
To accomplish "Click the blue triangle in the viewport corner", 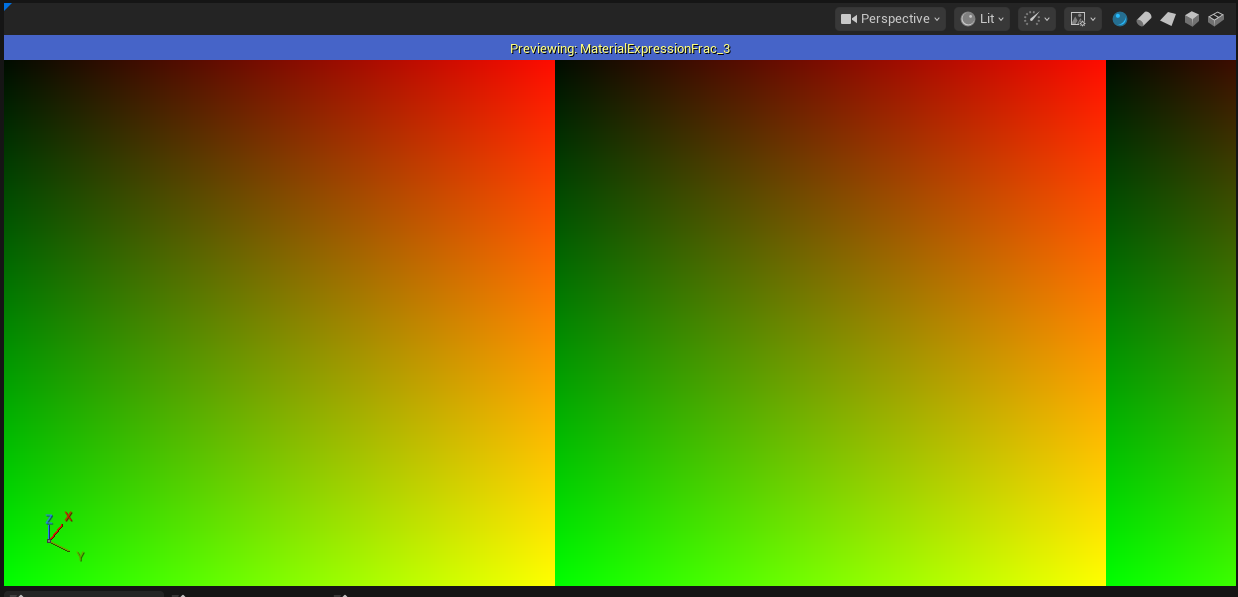I will tap(8, 7).
